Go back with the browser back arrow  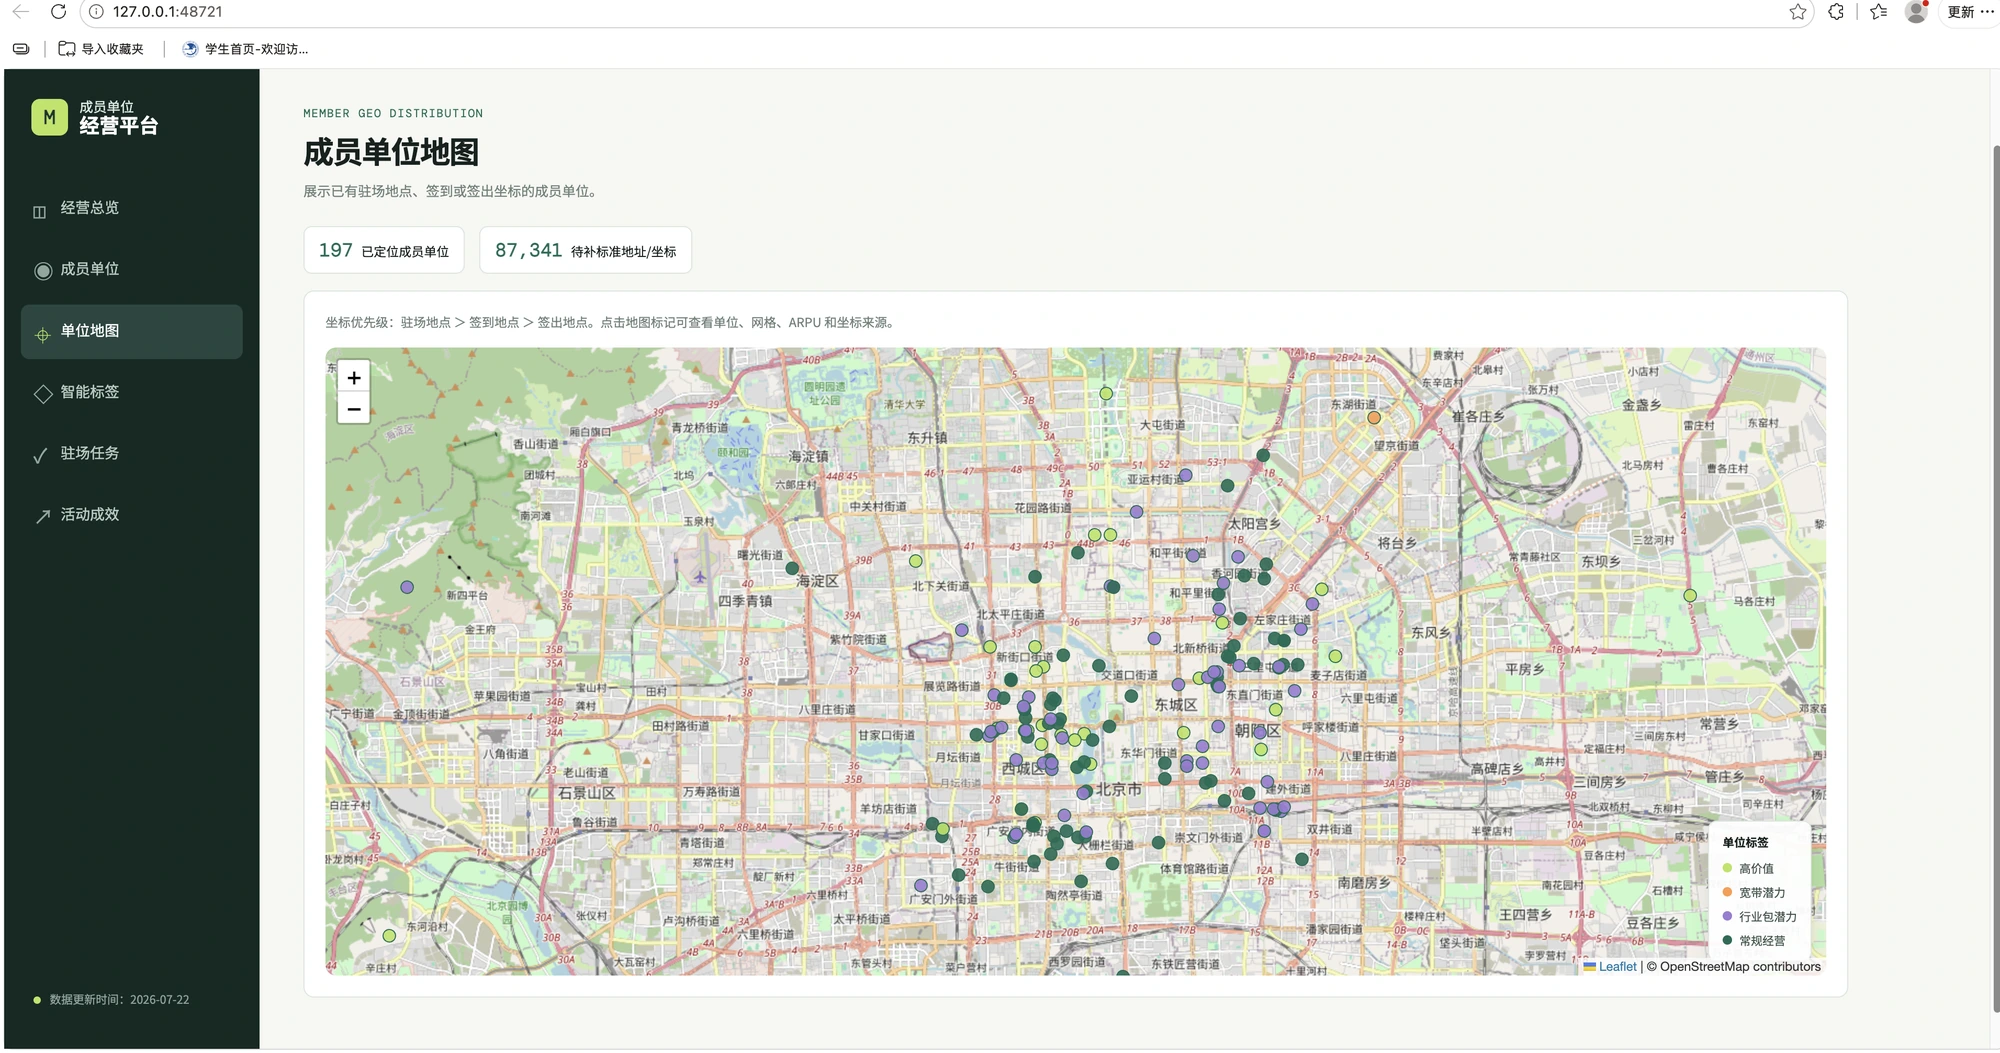[21, 12]
